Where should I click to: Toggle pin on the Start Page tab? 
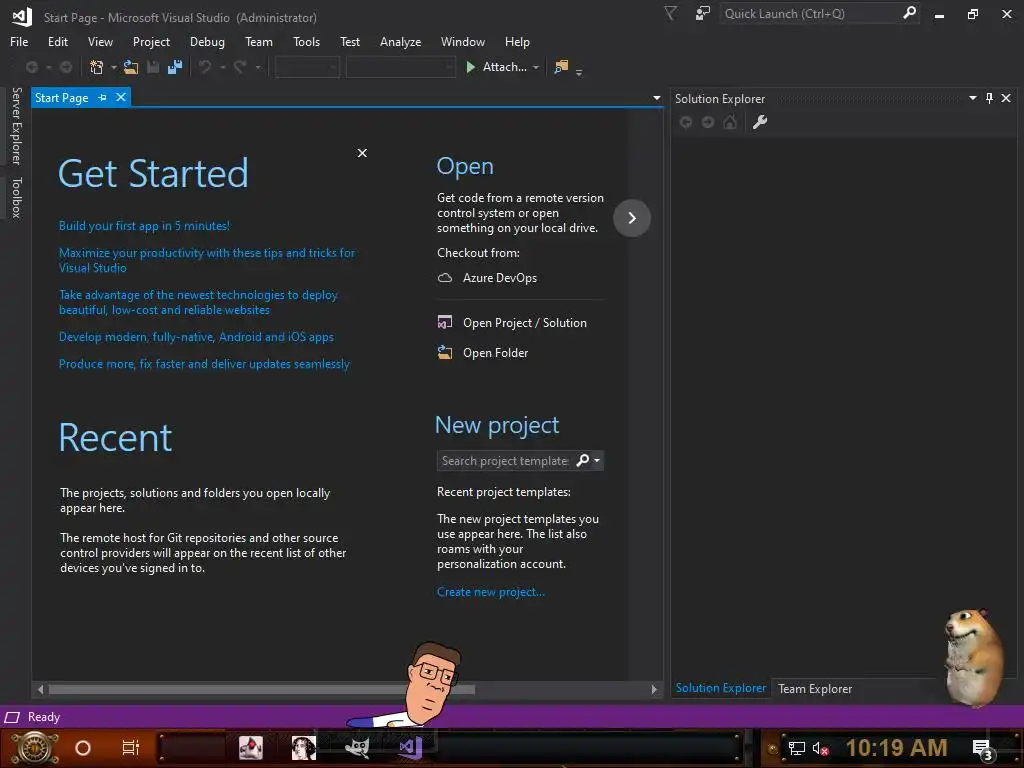[x=103, y=97]
